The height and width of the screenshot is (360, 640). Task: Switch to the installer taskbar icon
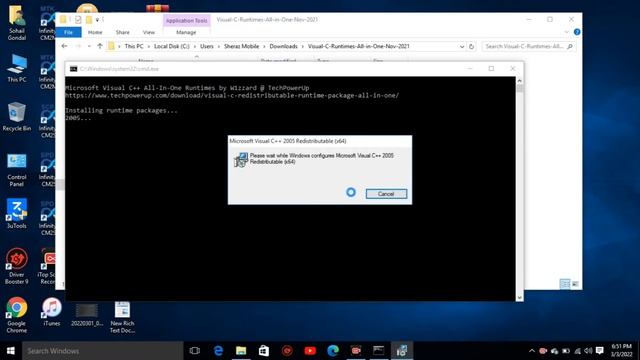[x=402, y=351]
